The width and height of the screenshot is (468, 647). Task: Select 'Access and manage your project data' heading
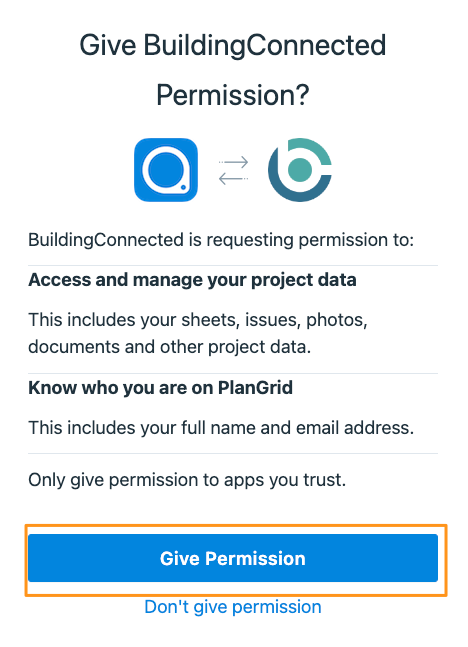pos(192,280)
